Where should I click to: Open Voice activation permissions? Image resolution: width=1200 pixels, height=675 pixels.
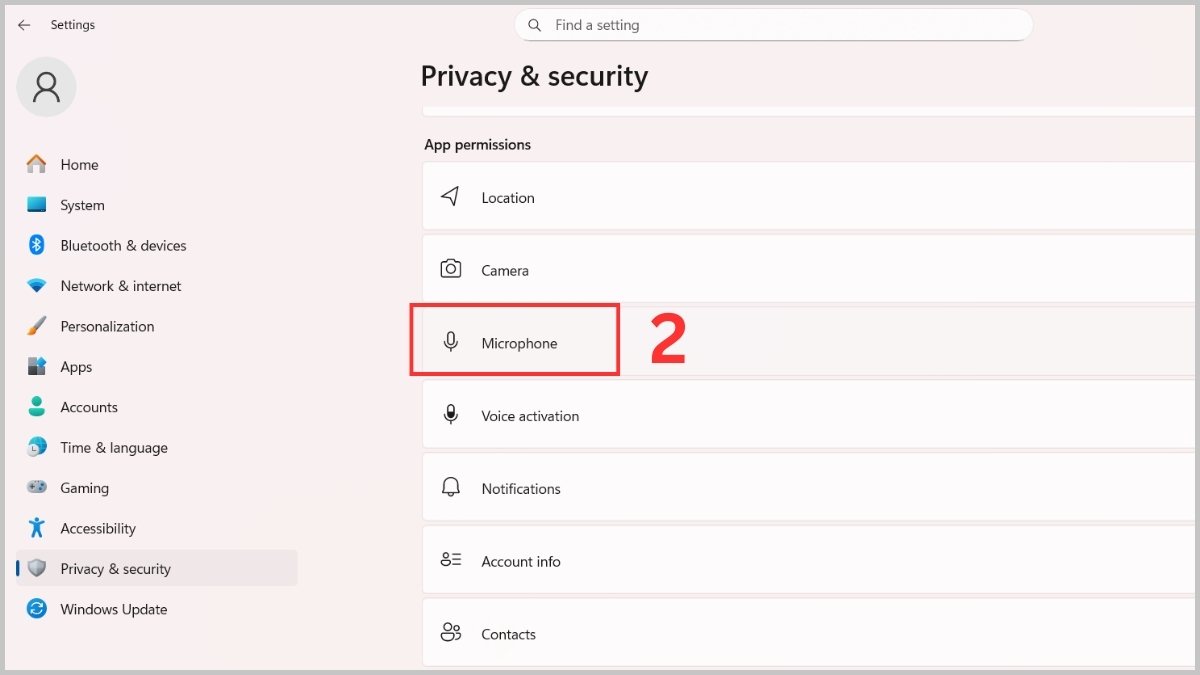click(530, 416)
